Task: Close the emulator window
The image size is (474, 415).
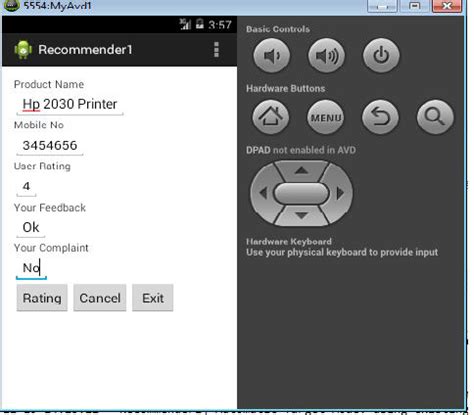Action: pos(447,6)
